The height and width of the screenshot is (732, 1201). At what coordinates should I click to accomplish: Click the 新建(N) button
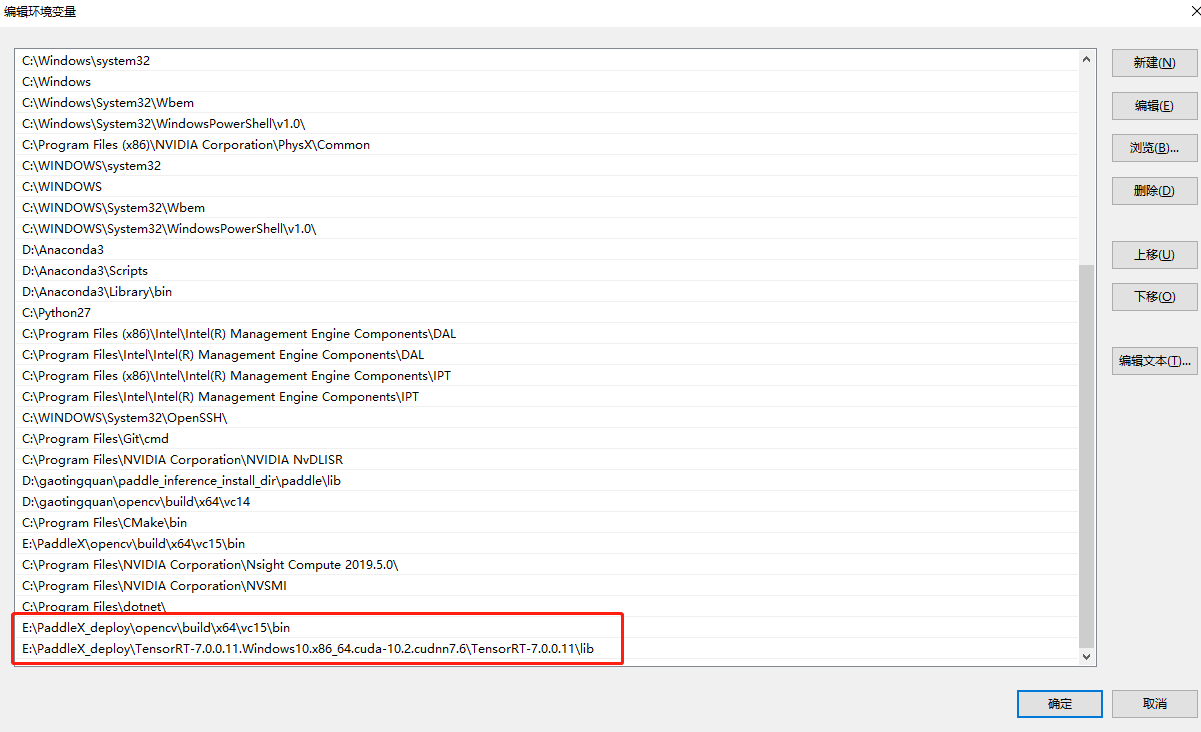[1153, 63]
